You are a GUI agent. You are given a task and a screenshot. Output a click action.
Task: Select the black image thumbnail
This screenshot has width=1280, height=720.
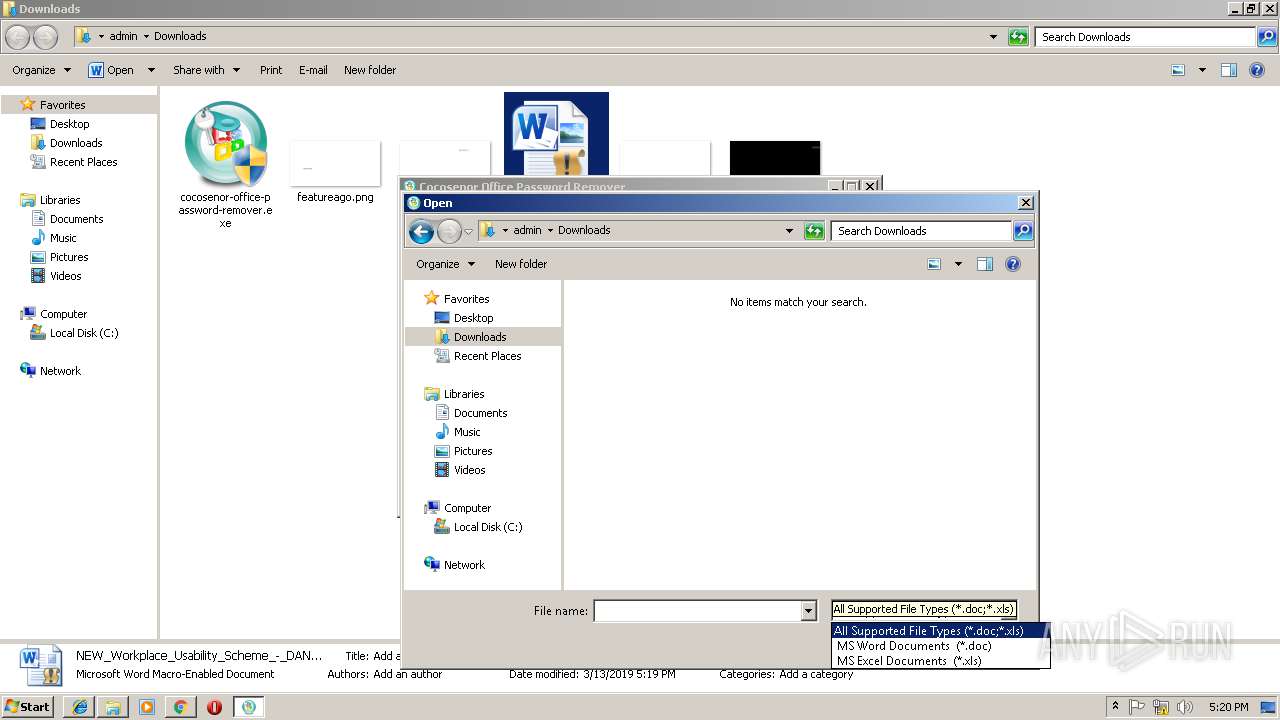(775, 159)
